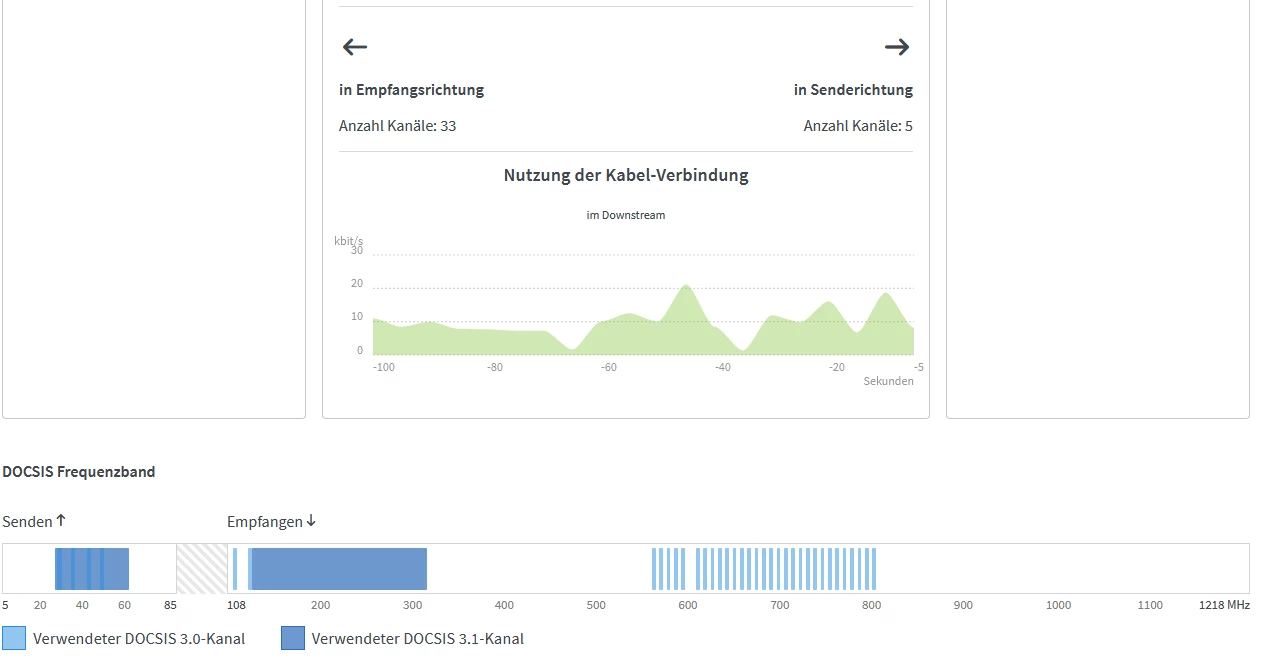Viewport: 1261px width, 667px height.
Task: Click 'Anzahl Kanäle: 33' text
Action: 398,126
